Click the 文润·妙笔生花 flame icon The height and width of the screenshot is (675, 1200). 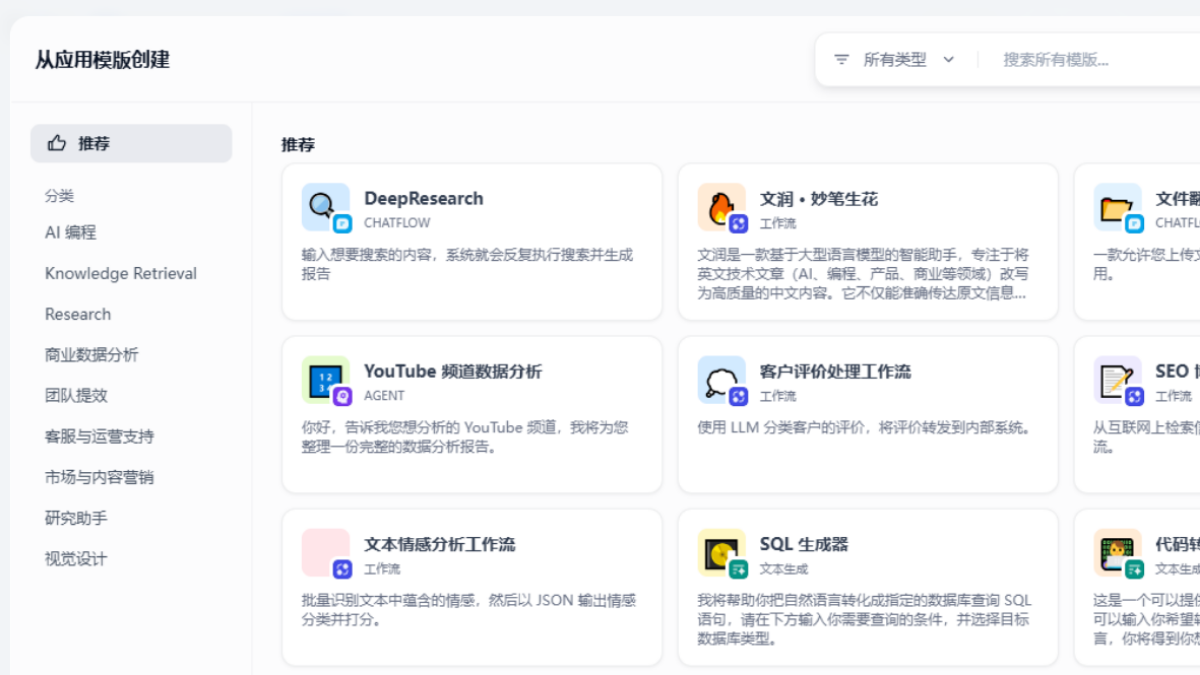(721, 207)
